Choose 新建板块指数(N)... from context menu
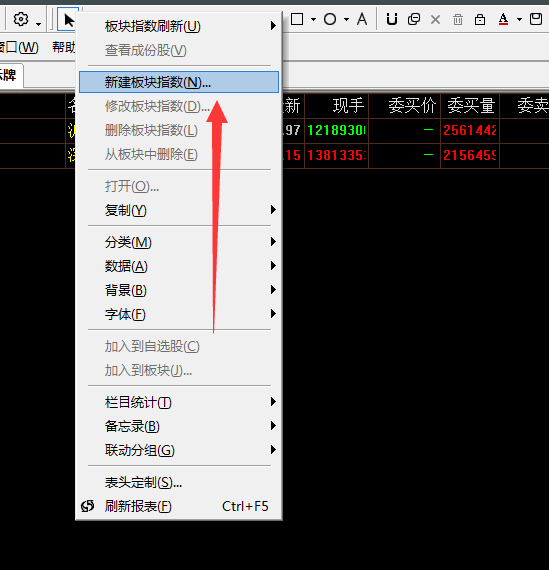The image size is (549, 570). (x=179, y=82)
